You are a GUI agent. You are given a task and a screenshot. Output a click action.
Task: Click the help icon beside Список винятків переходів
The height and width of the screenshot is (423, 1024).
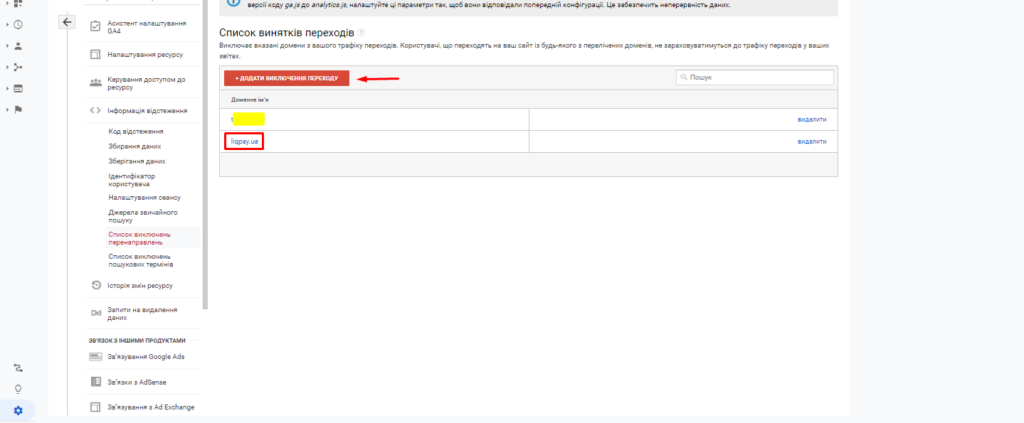tap(361, 32)
